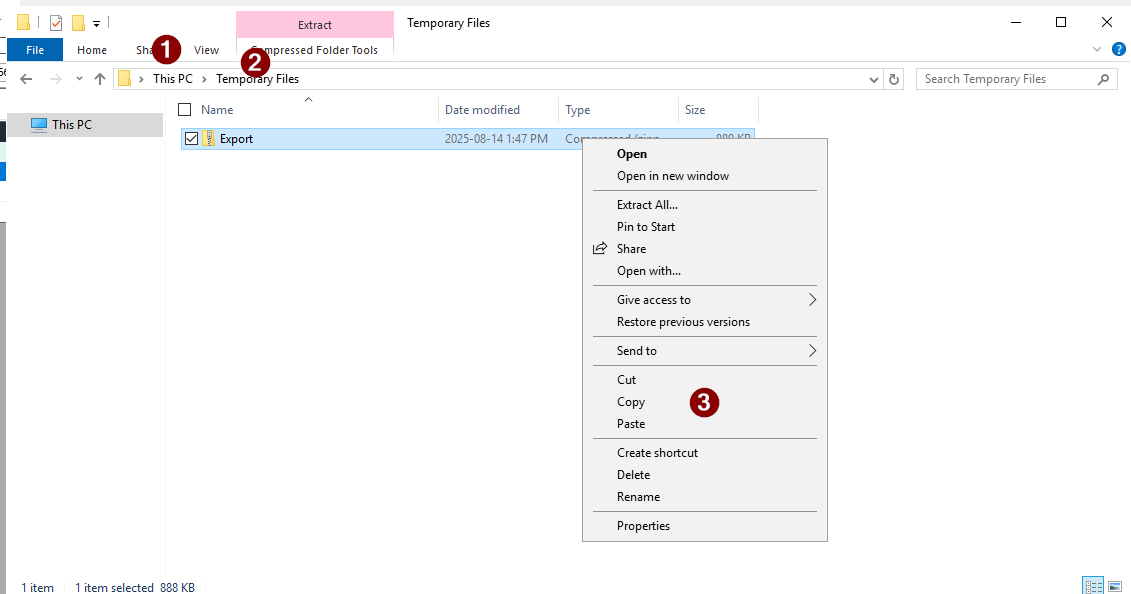Refresh the Temporary Files folder view

894,79
